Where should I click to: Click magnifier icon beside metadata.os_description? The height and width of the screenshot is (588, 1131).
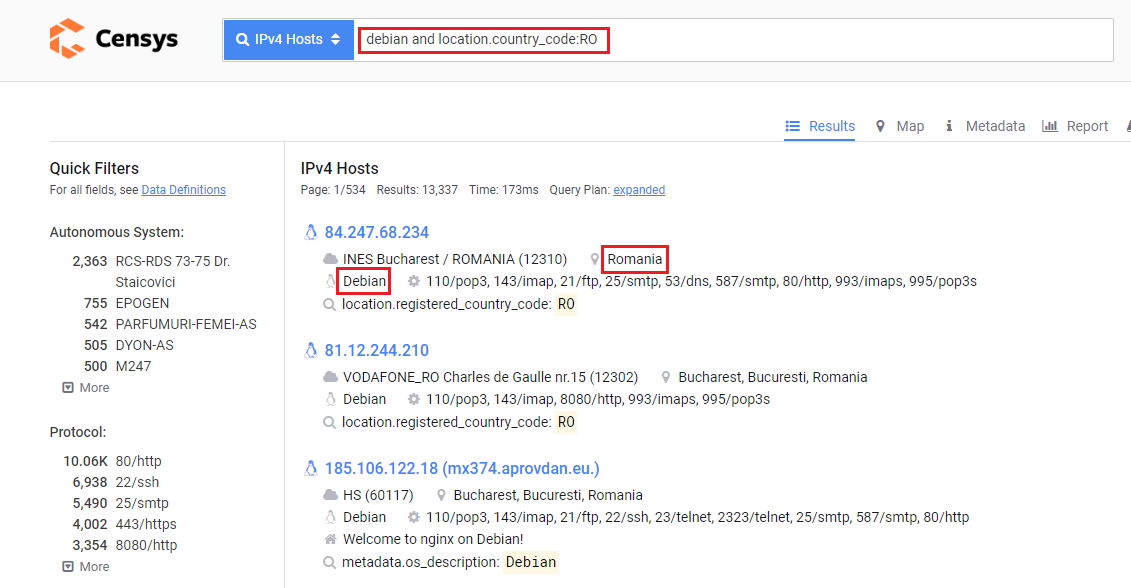tap(330, 563)
